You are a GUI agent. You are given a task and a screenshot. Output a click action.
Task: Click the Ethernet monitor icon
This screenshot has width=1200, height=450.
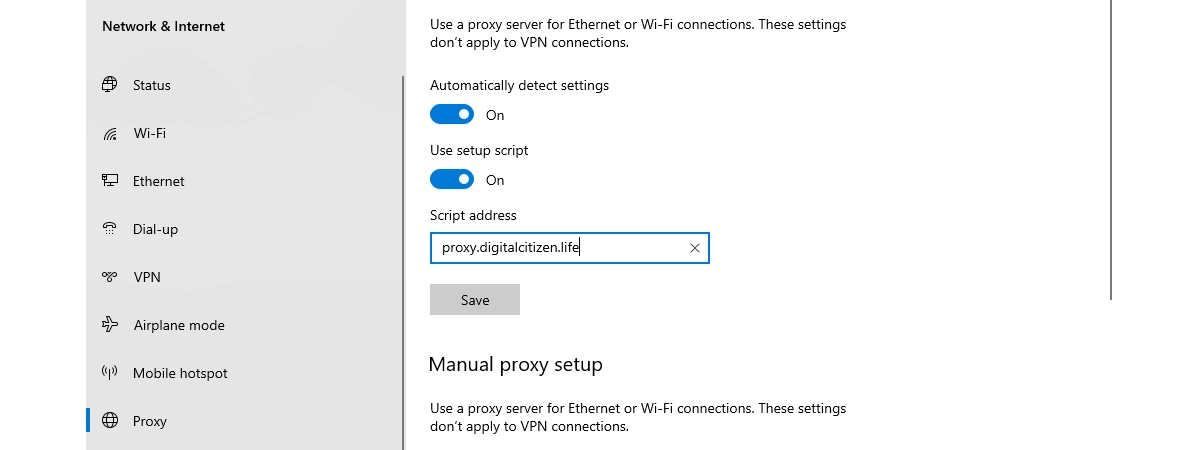(110, 181)
